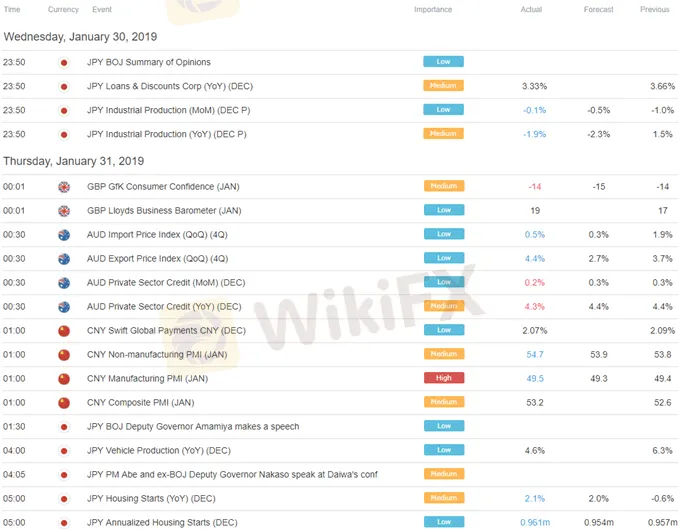This screenshot has width=680, height=531.
Task: Open CNY Non-manufacturing PMI (JAN) event
Action: coord(158,354)
